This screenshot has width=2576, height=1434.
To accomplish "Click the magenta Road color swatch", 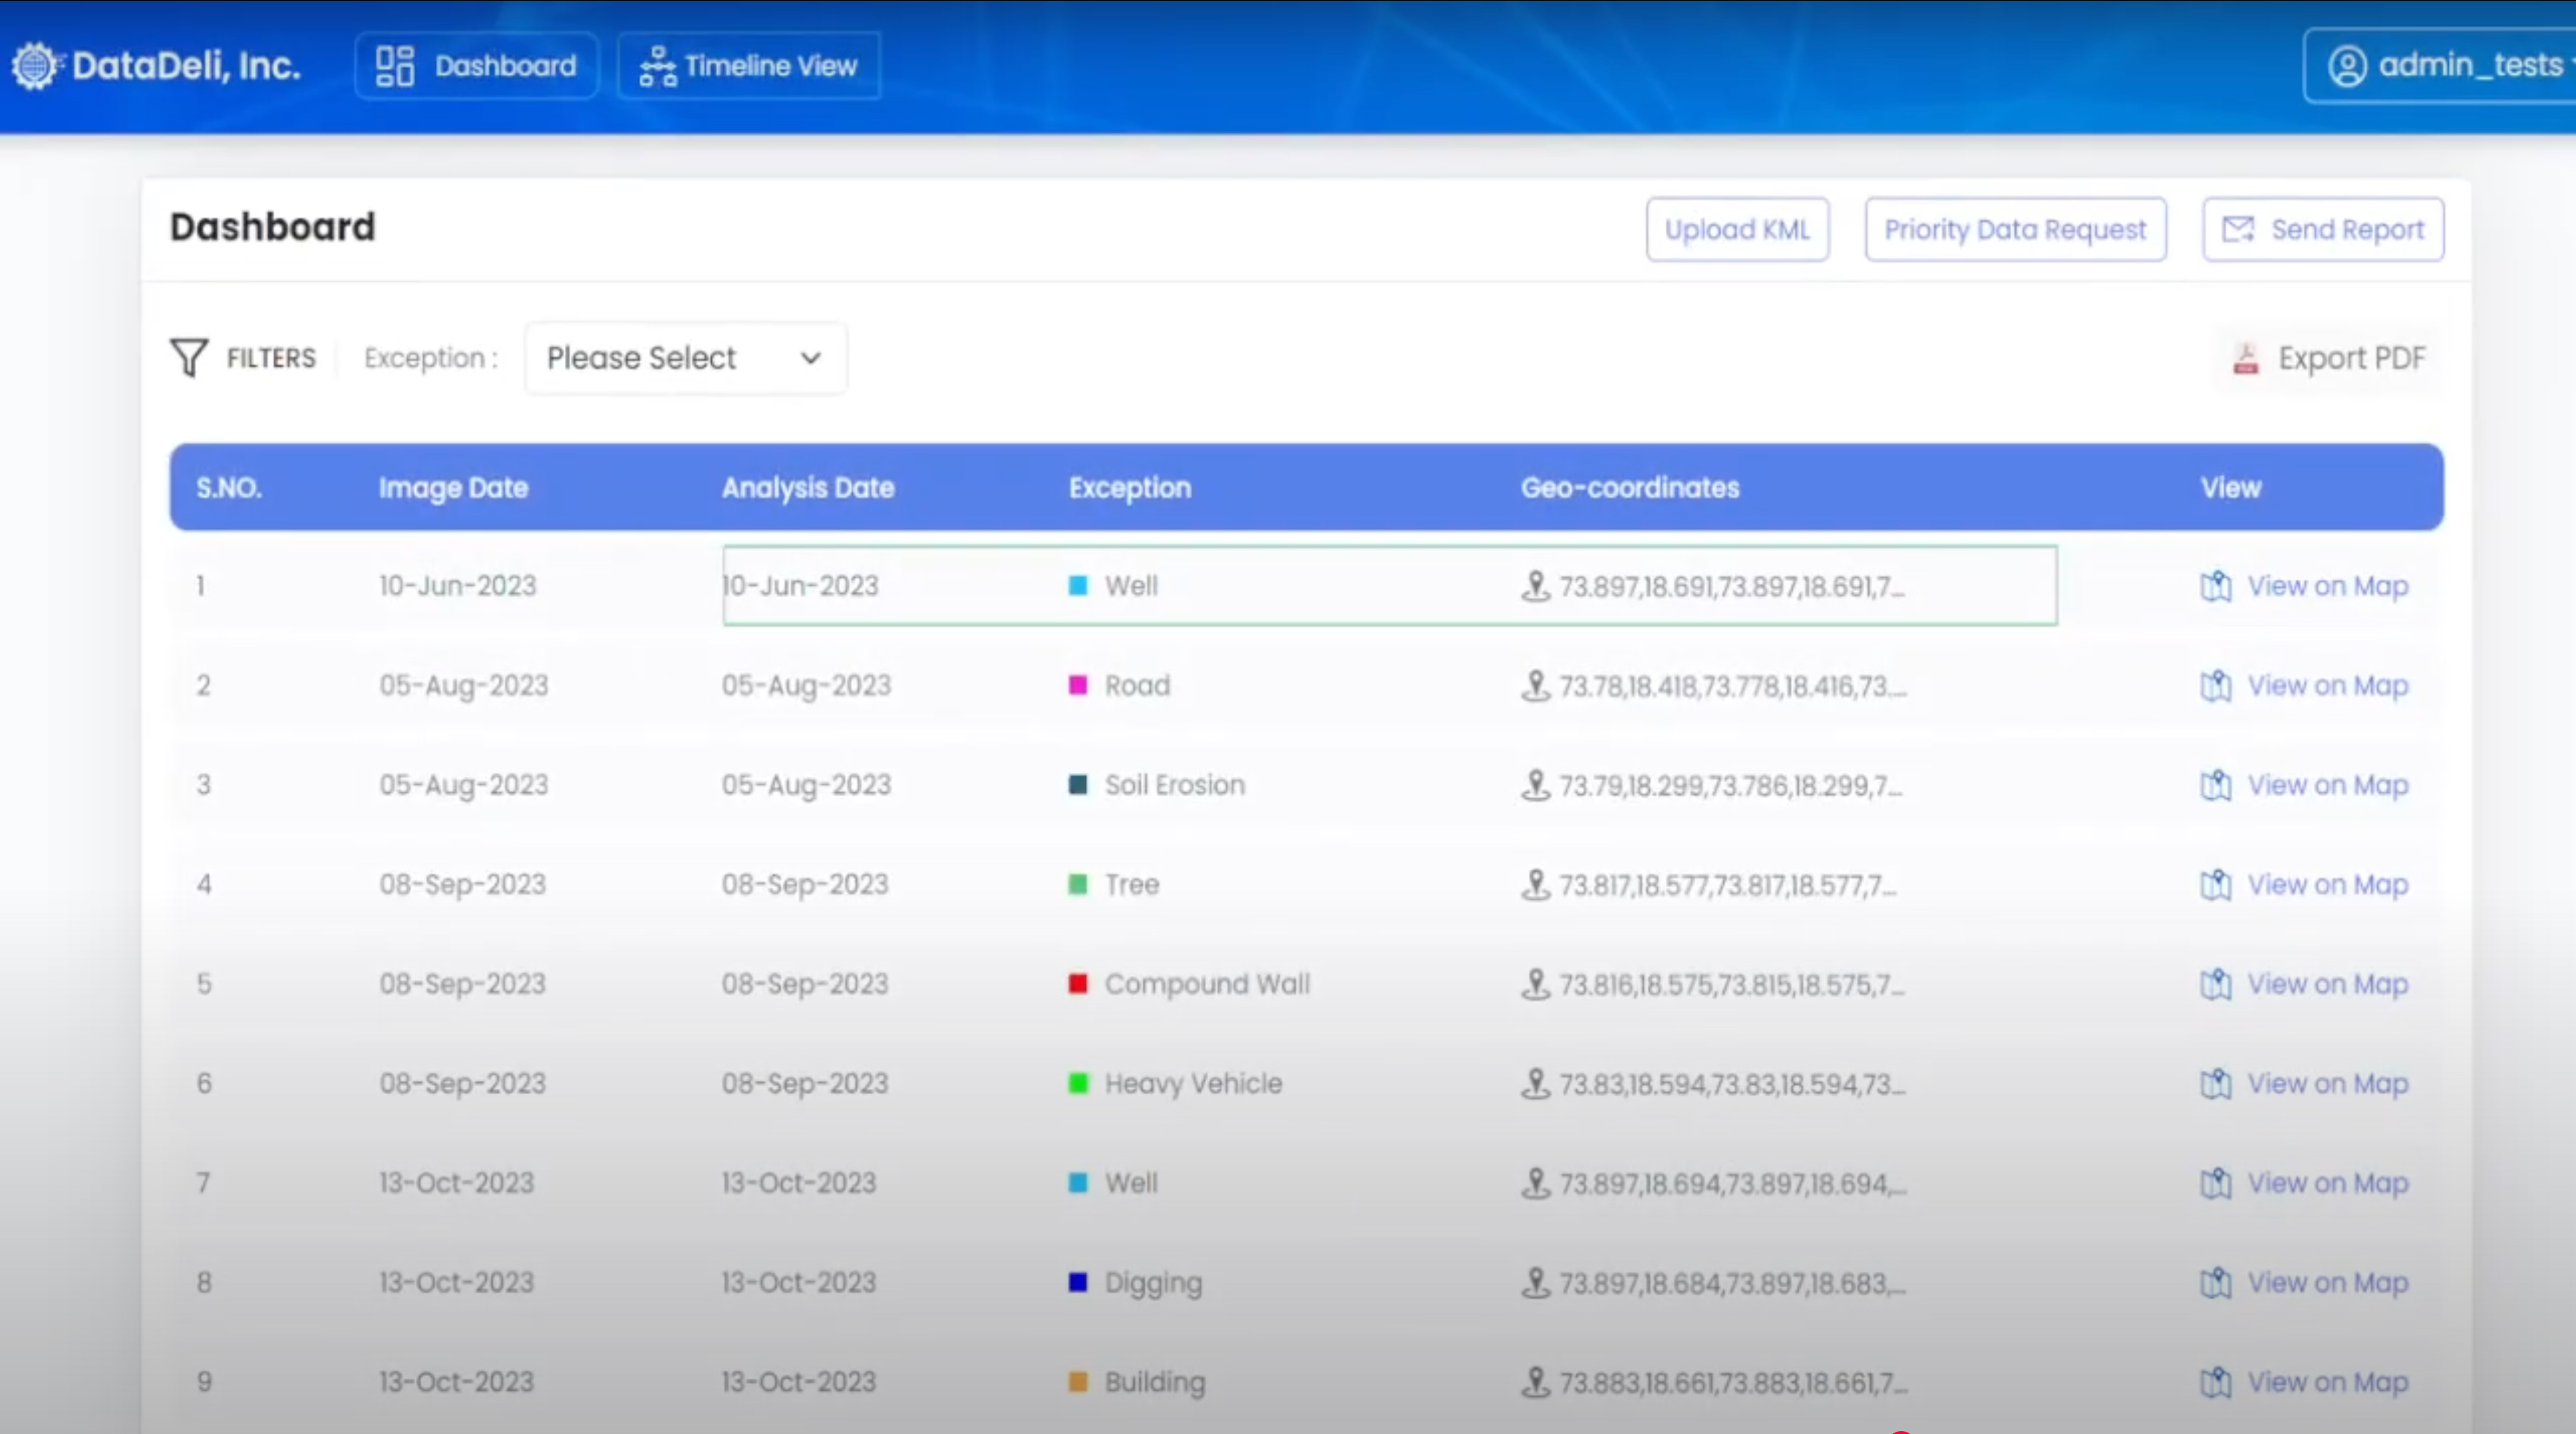I will [1078, 686].
